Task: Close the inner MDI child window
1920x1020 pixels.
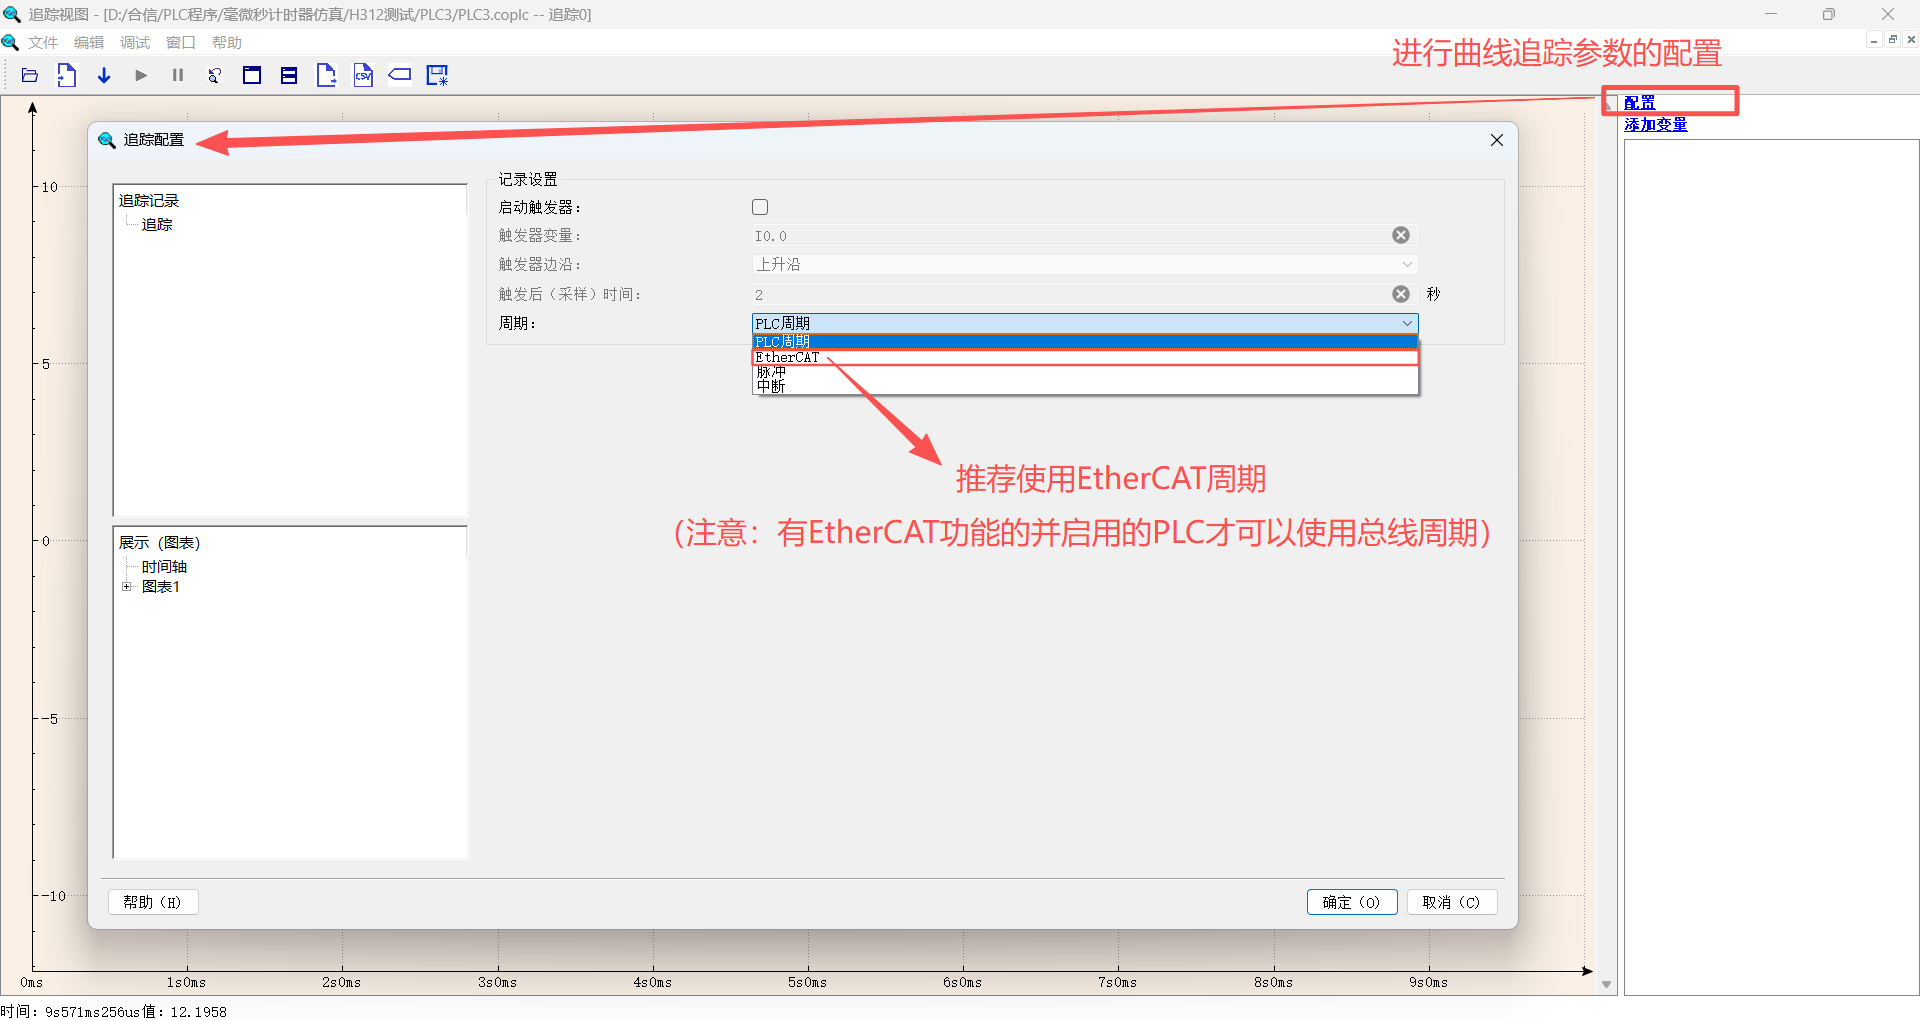Action: 1911,40
